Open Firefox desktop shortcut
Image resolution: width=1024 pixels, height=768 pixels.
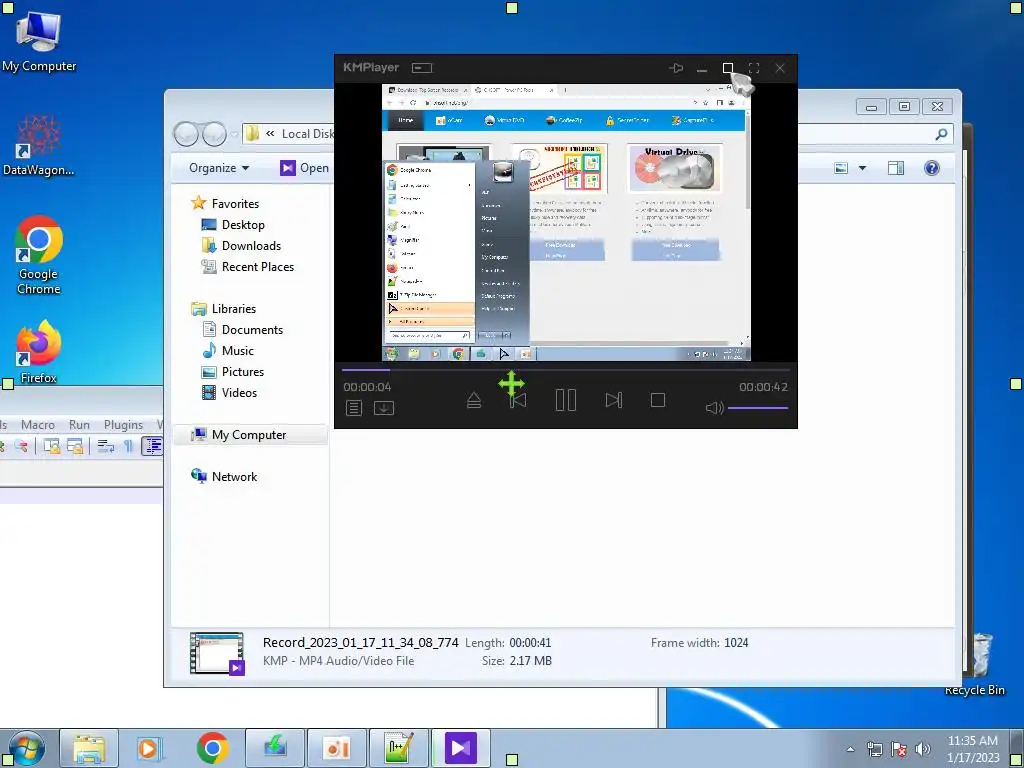(x=39, y=351)
